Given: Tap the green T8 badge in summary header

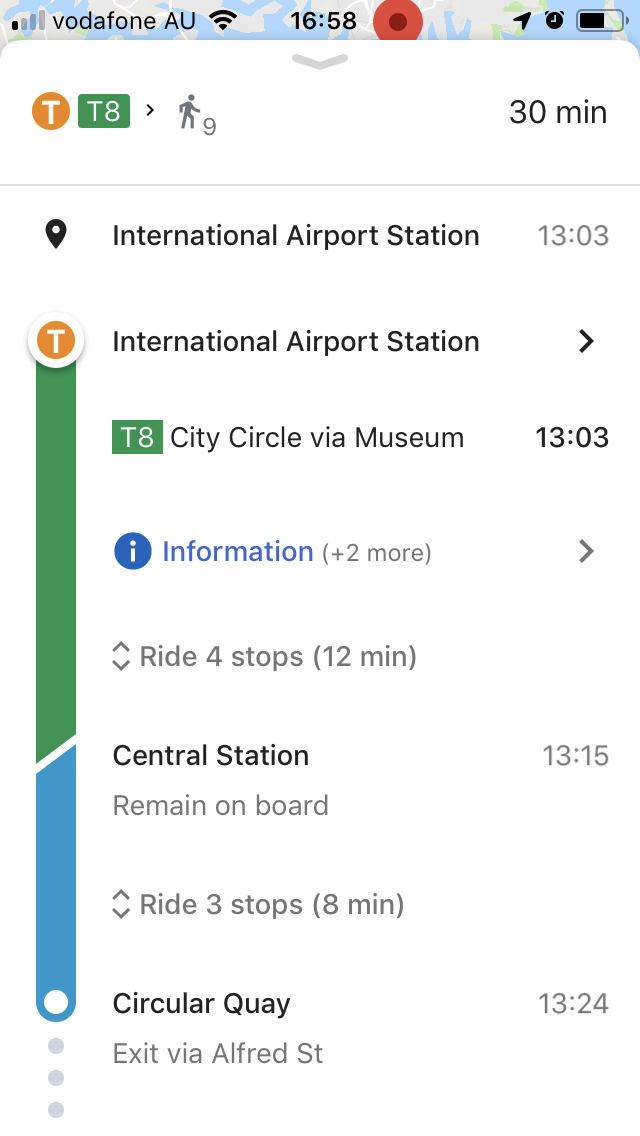Looking at the screenshot, I should 104,111.
